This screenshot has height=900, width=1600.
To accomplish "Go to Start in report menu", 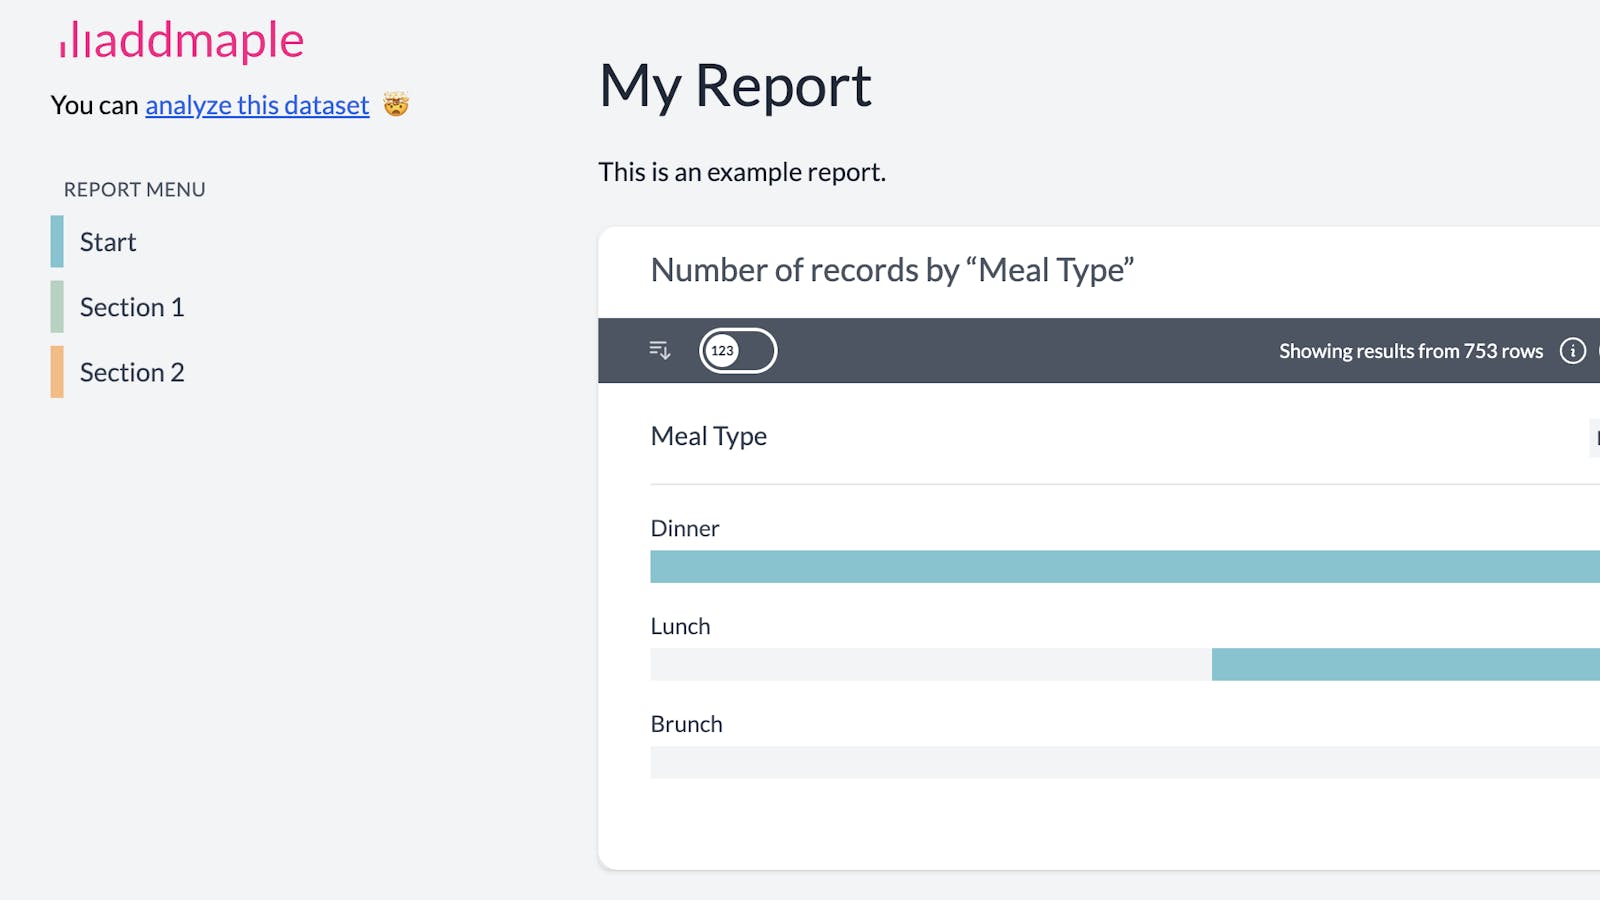I will click(x=108, y=242).
